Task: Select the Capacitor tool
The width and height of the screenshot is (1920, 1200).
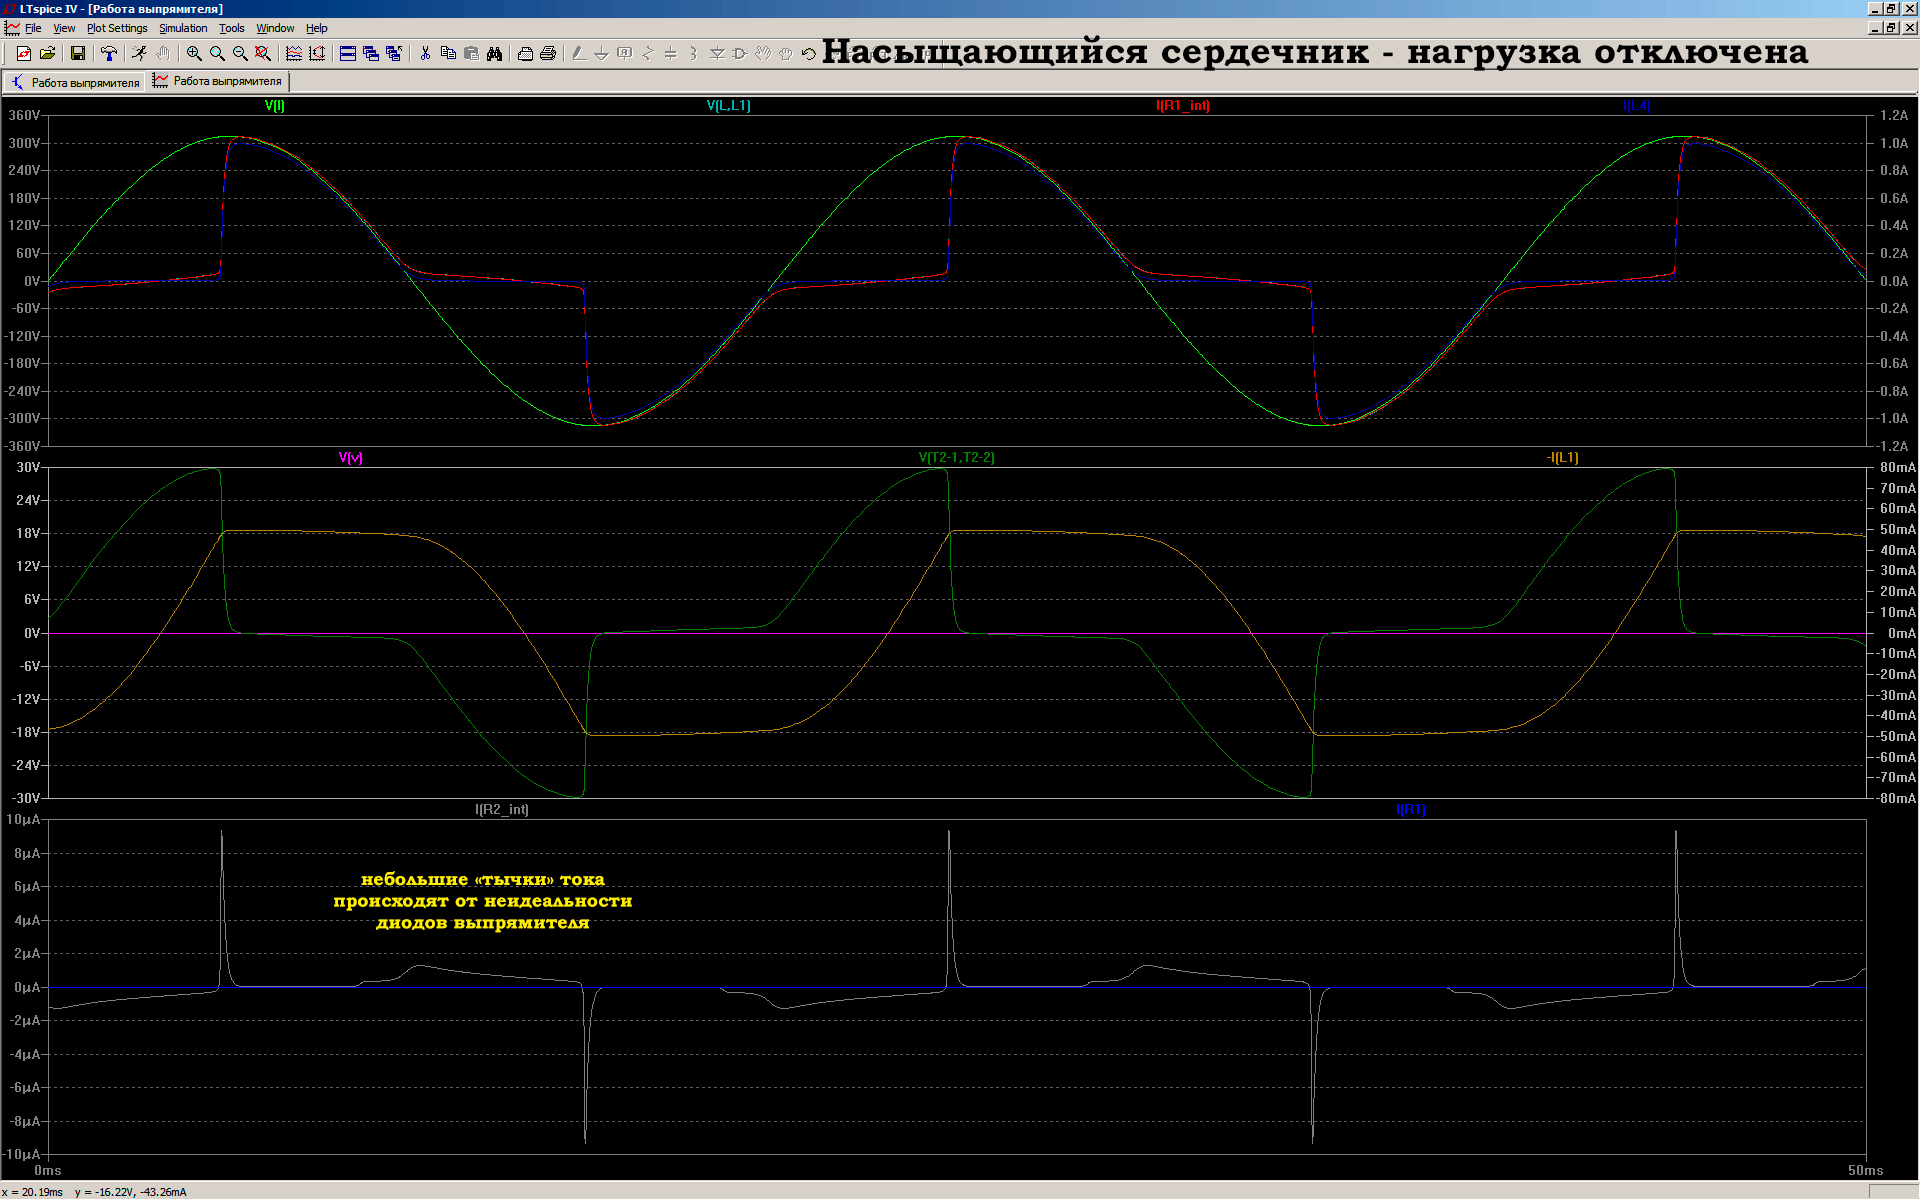Action: (671, 54)
